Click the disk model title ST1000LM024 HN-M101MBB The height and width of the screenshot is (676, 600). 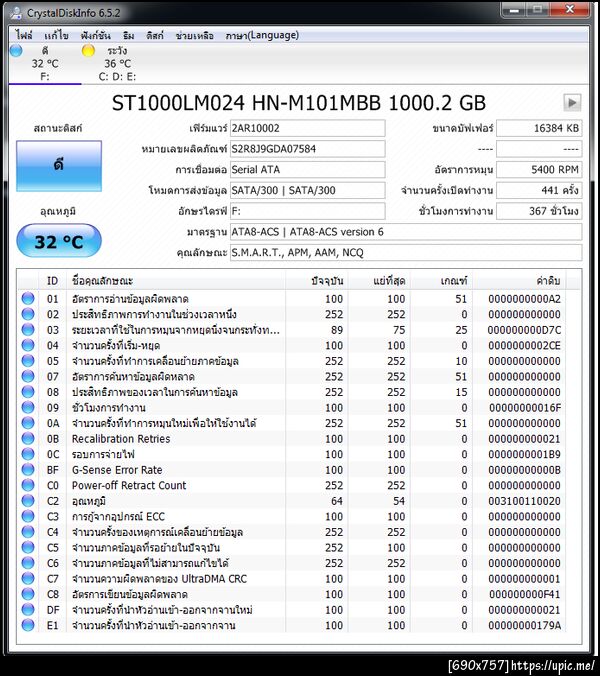tap(299, 103)
